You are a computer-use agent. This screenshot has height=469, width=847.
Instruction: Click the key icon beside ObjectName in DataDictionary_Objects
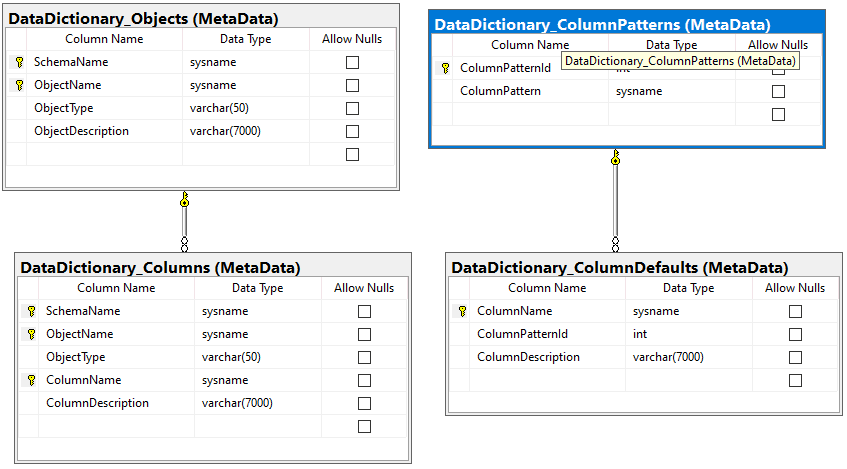tap(19, 85)
